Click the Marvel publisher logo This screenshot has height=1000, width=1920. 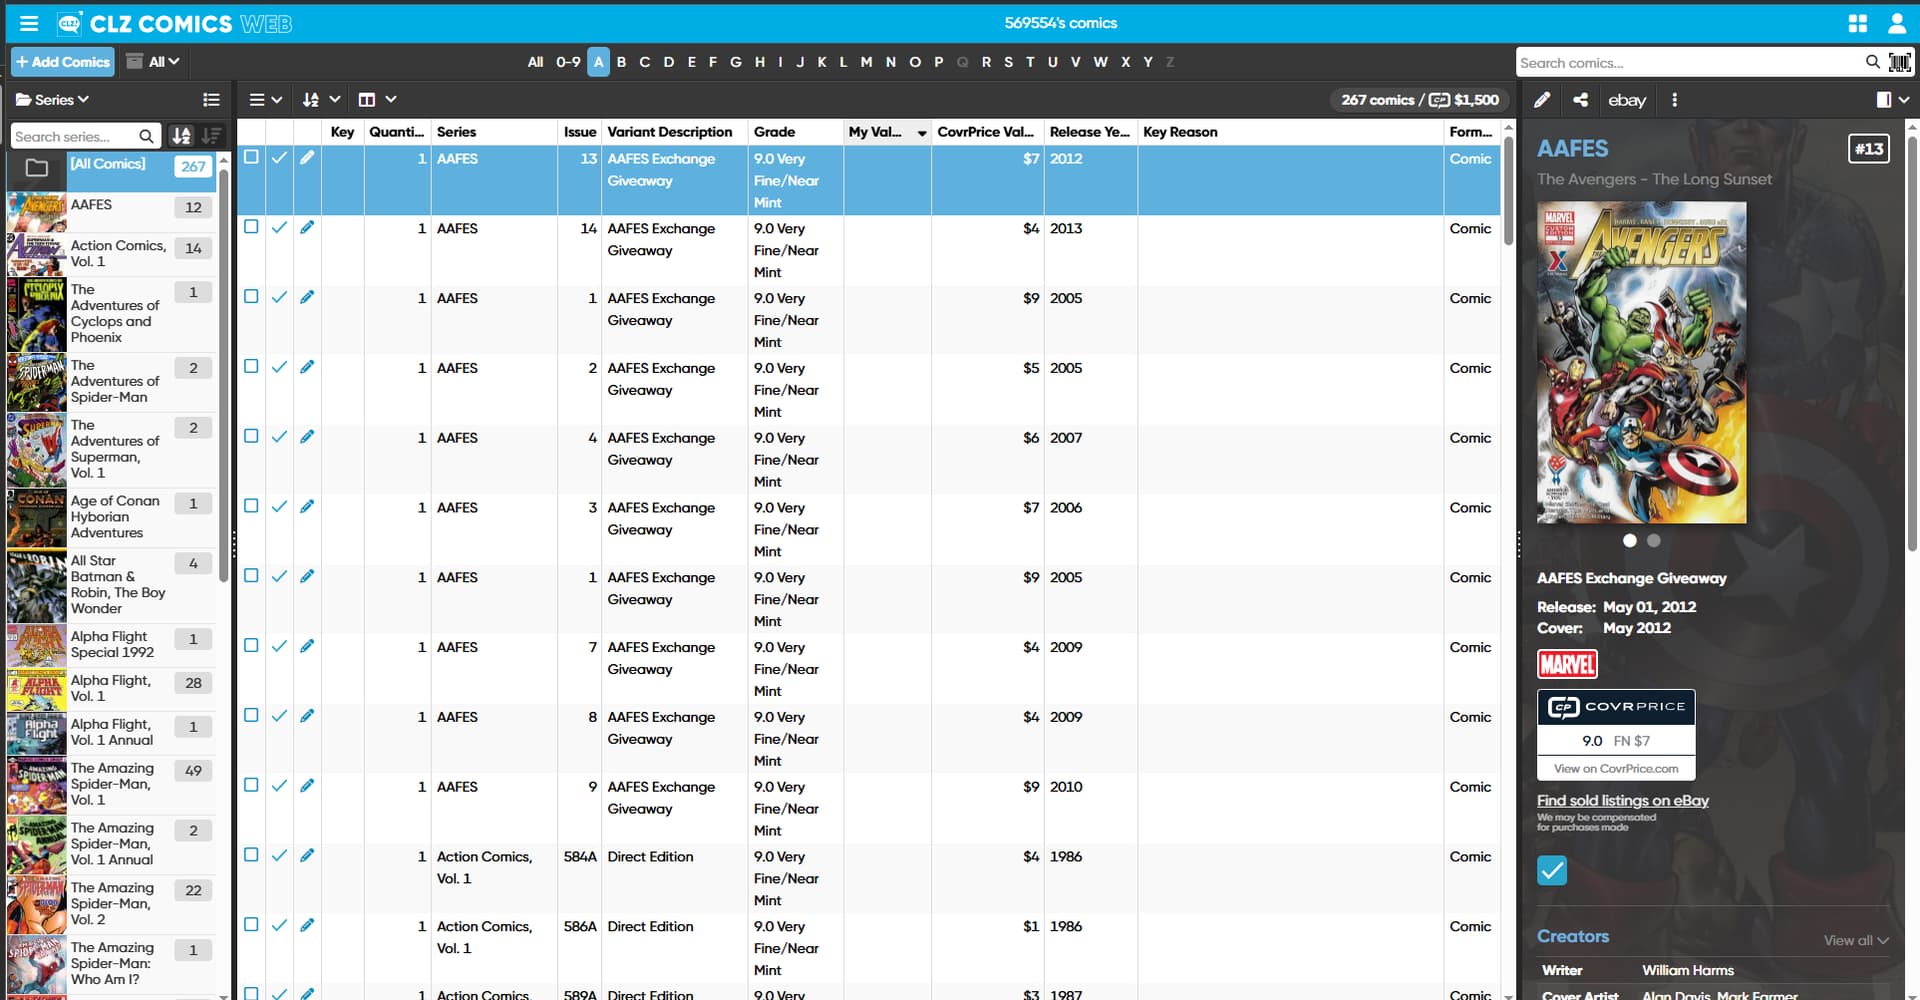click(x=1567, y=664)
